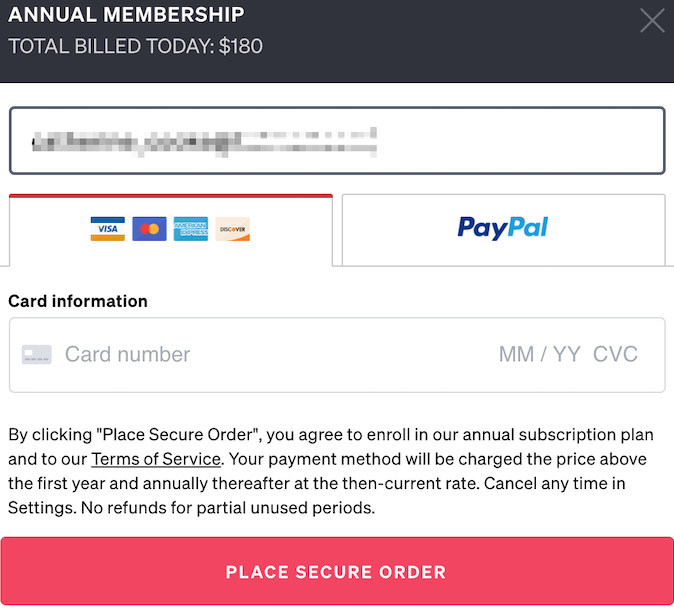The width and height of the screenshot is (674, 615).
Task: Click the Place Secure Order button
Action: click(337, 571)
